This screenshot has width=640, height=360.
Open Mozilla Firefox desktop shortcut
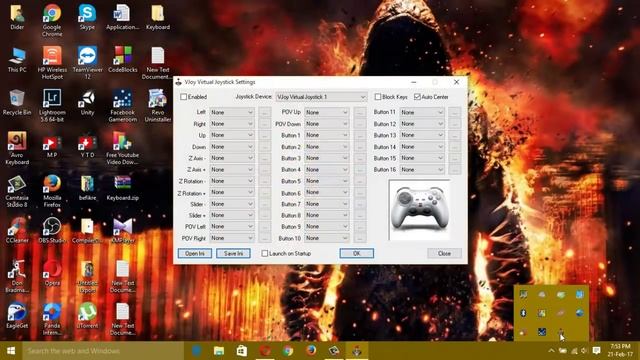[x=52, y=191]
